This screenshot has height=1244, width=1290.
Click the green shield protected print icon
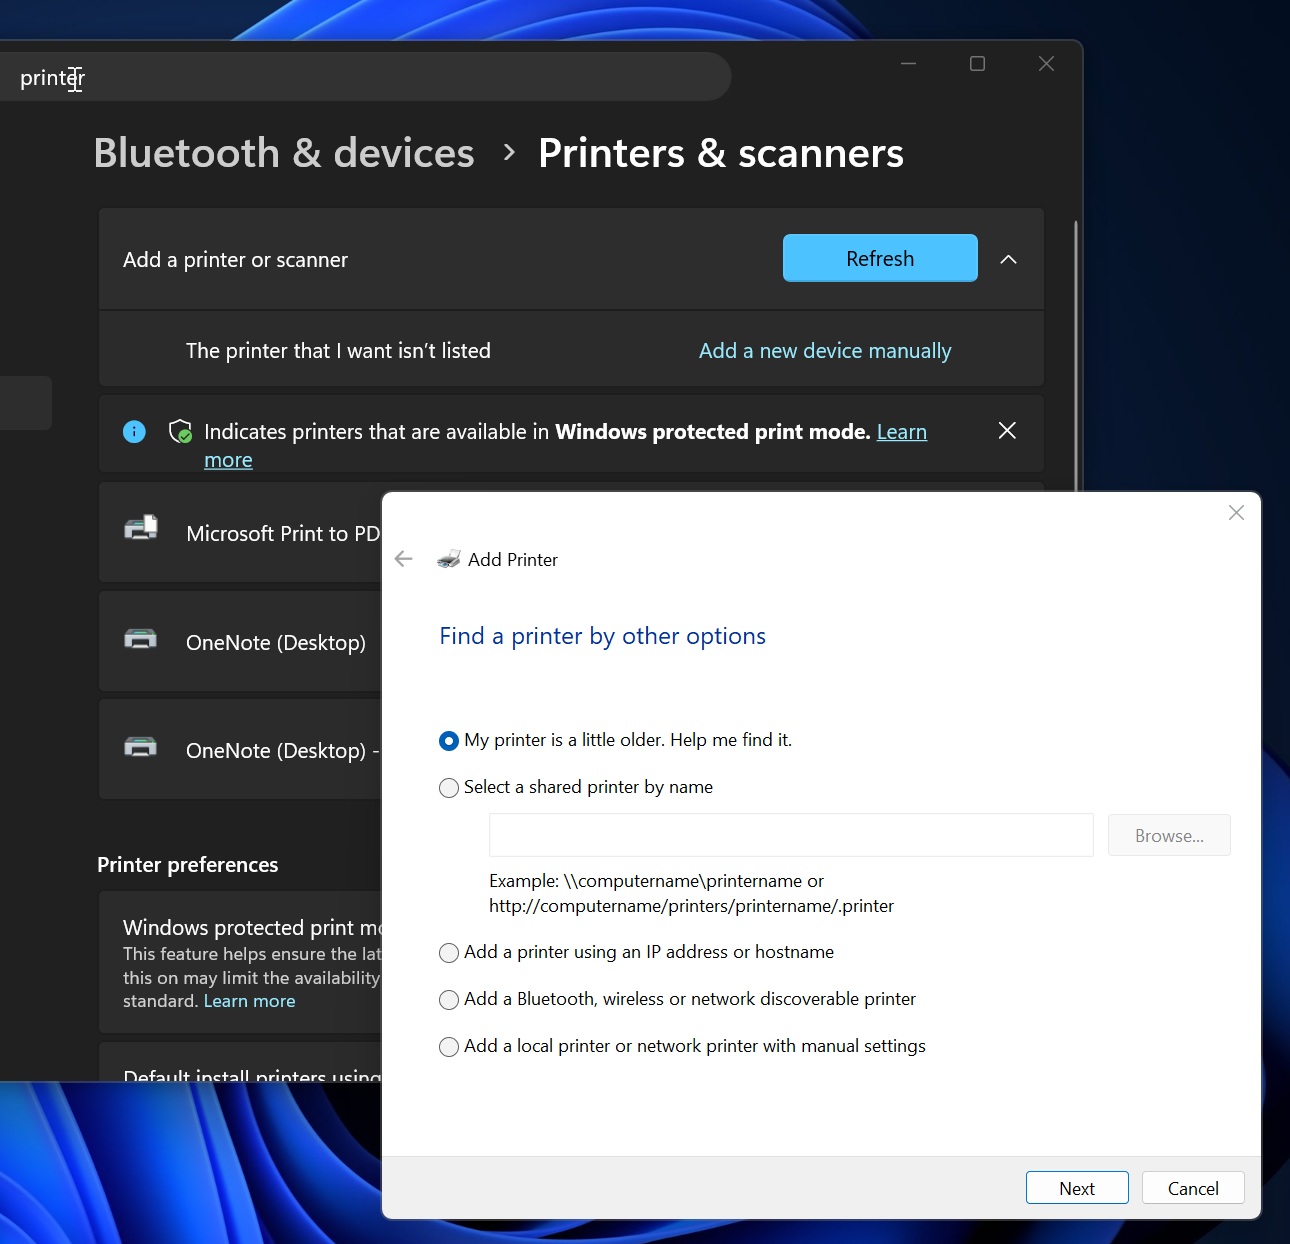pyautogui.click(x=181, y=431)
